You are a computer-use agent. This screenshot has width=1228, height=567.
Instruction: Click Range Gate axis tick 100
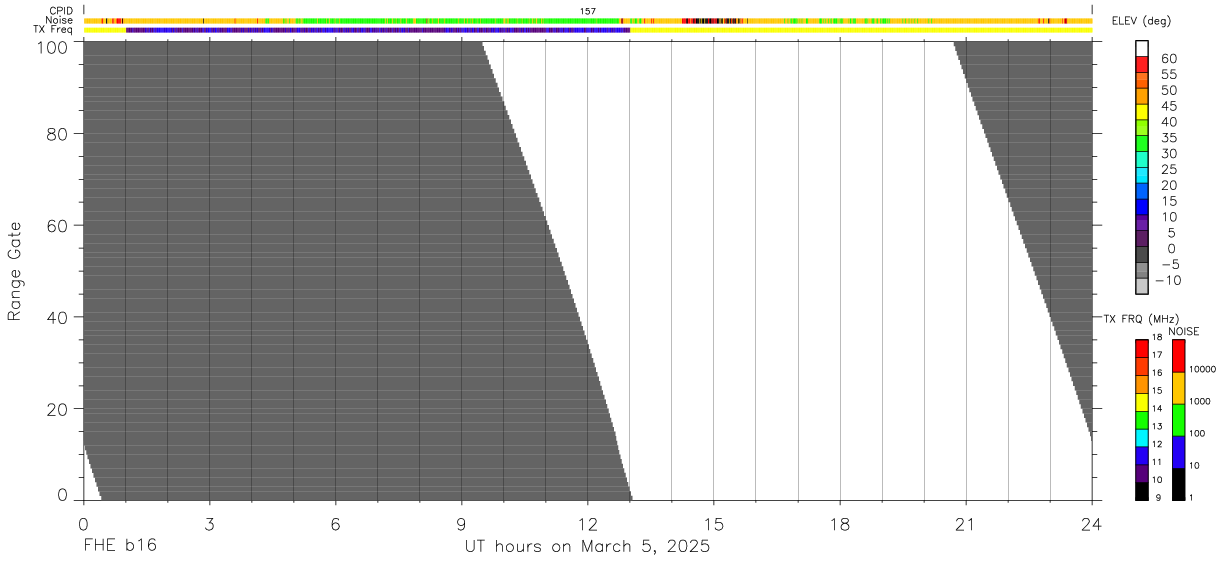pyautogui.click(x=50, y=46)
